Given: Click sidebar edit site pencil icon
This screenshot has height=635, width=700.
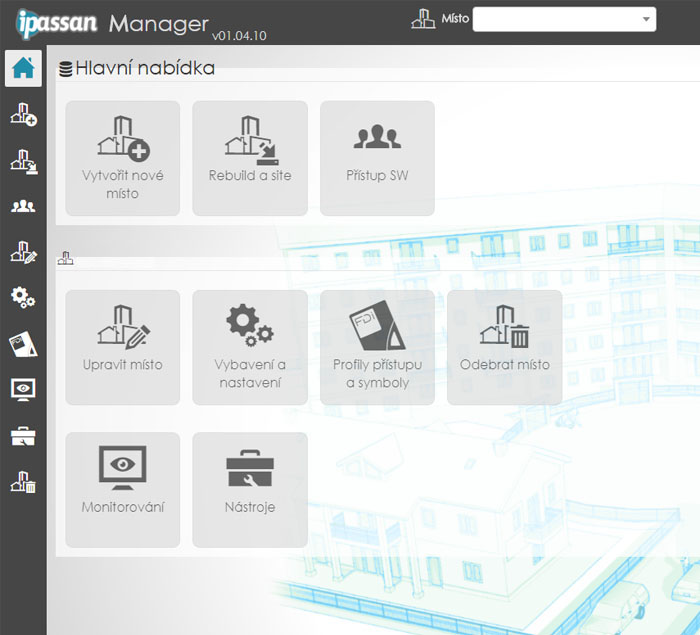Looking at the screenshot, I should click(23, 252).
